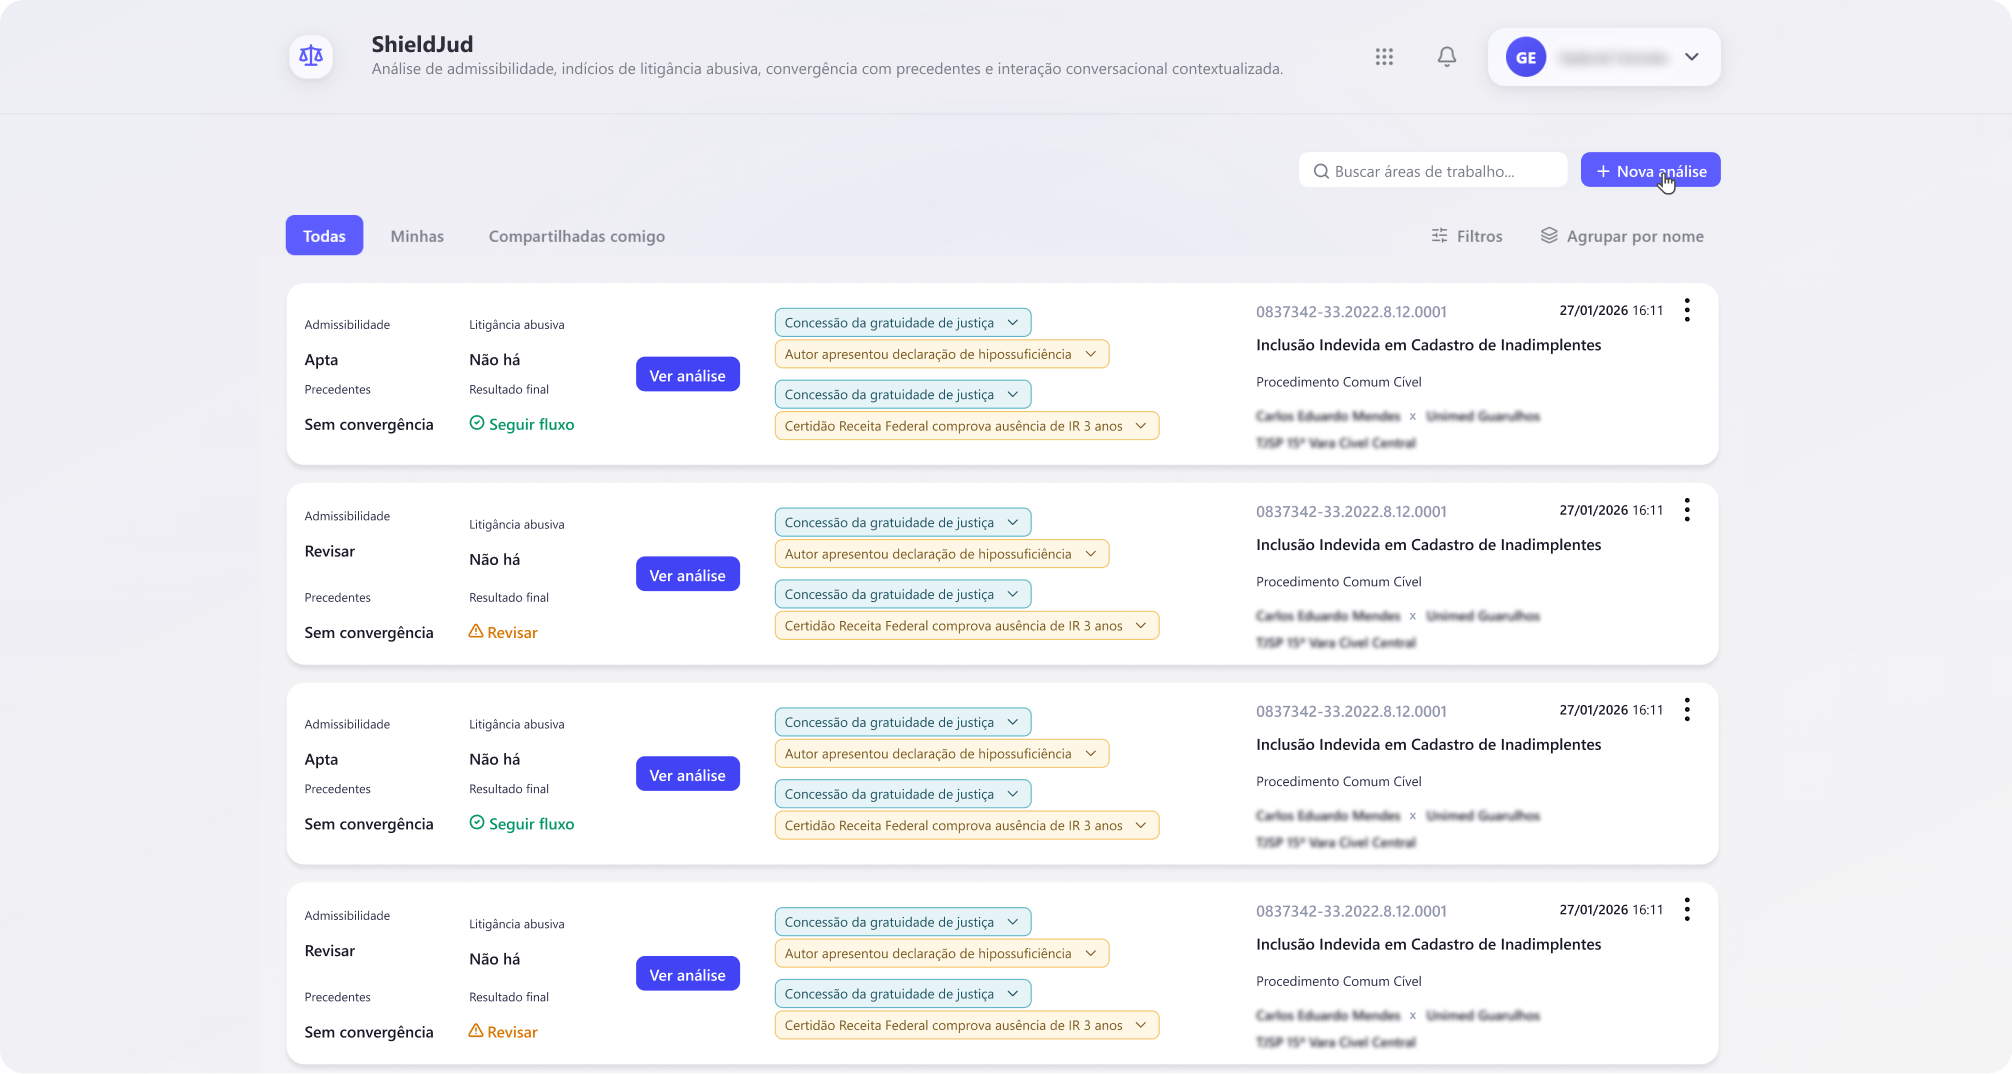Click process number 0837342-33.2022.8.12.0001 in first card
The height and width of the screenshot is (1074, 2012).
[1351, 312]
